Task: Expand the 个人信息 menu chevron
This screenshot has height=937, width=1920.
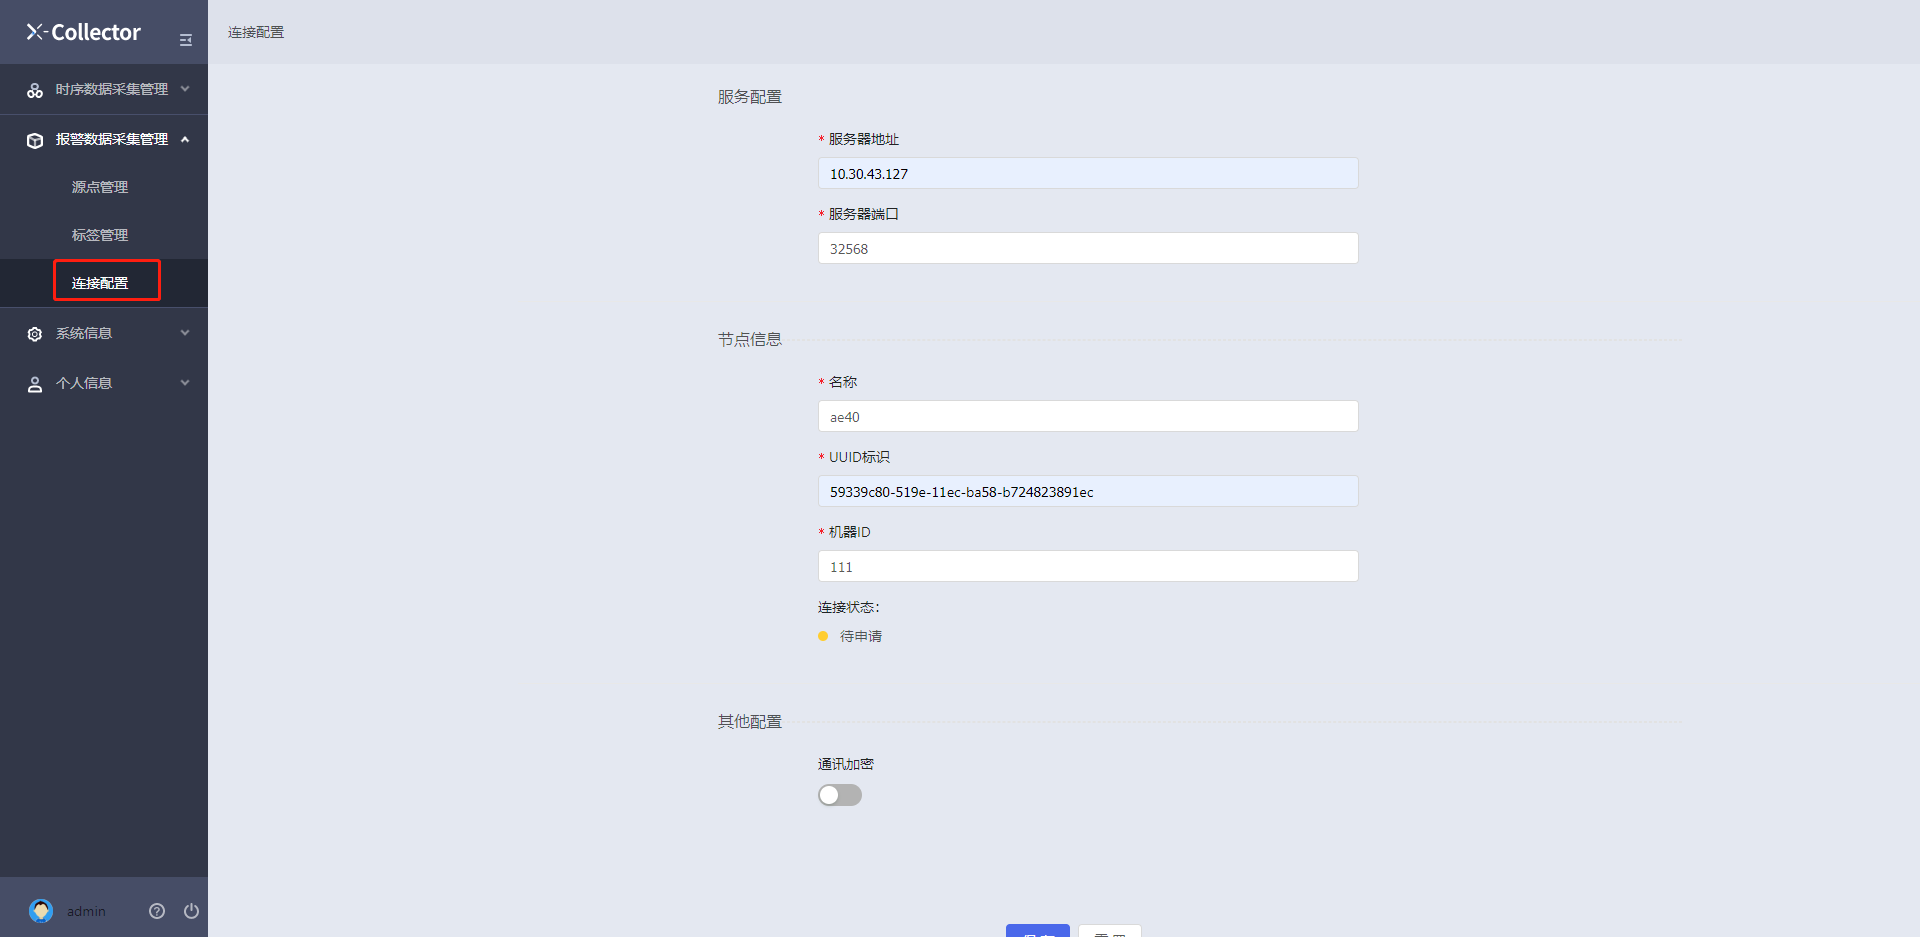Action: 185,383
